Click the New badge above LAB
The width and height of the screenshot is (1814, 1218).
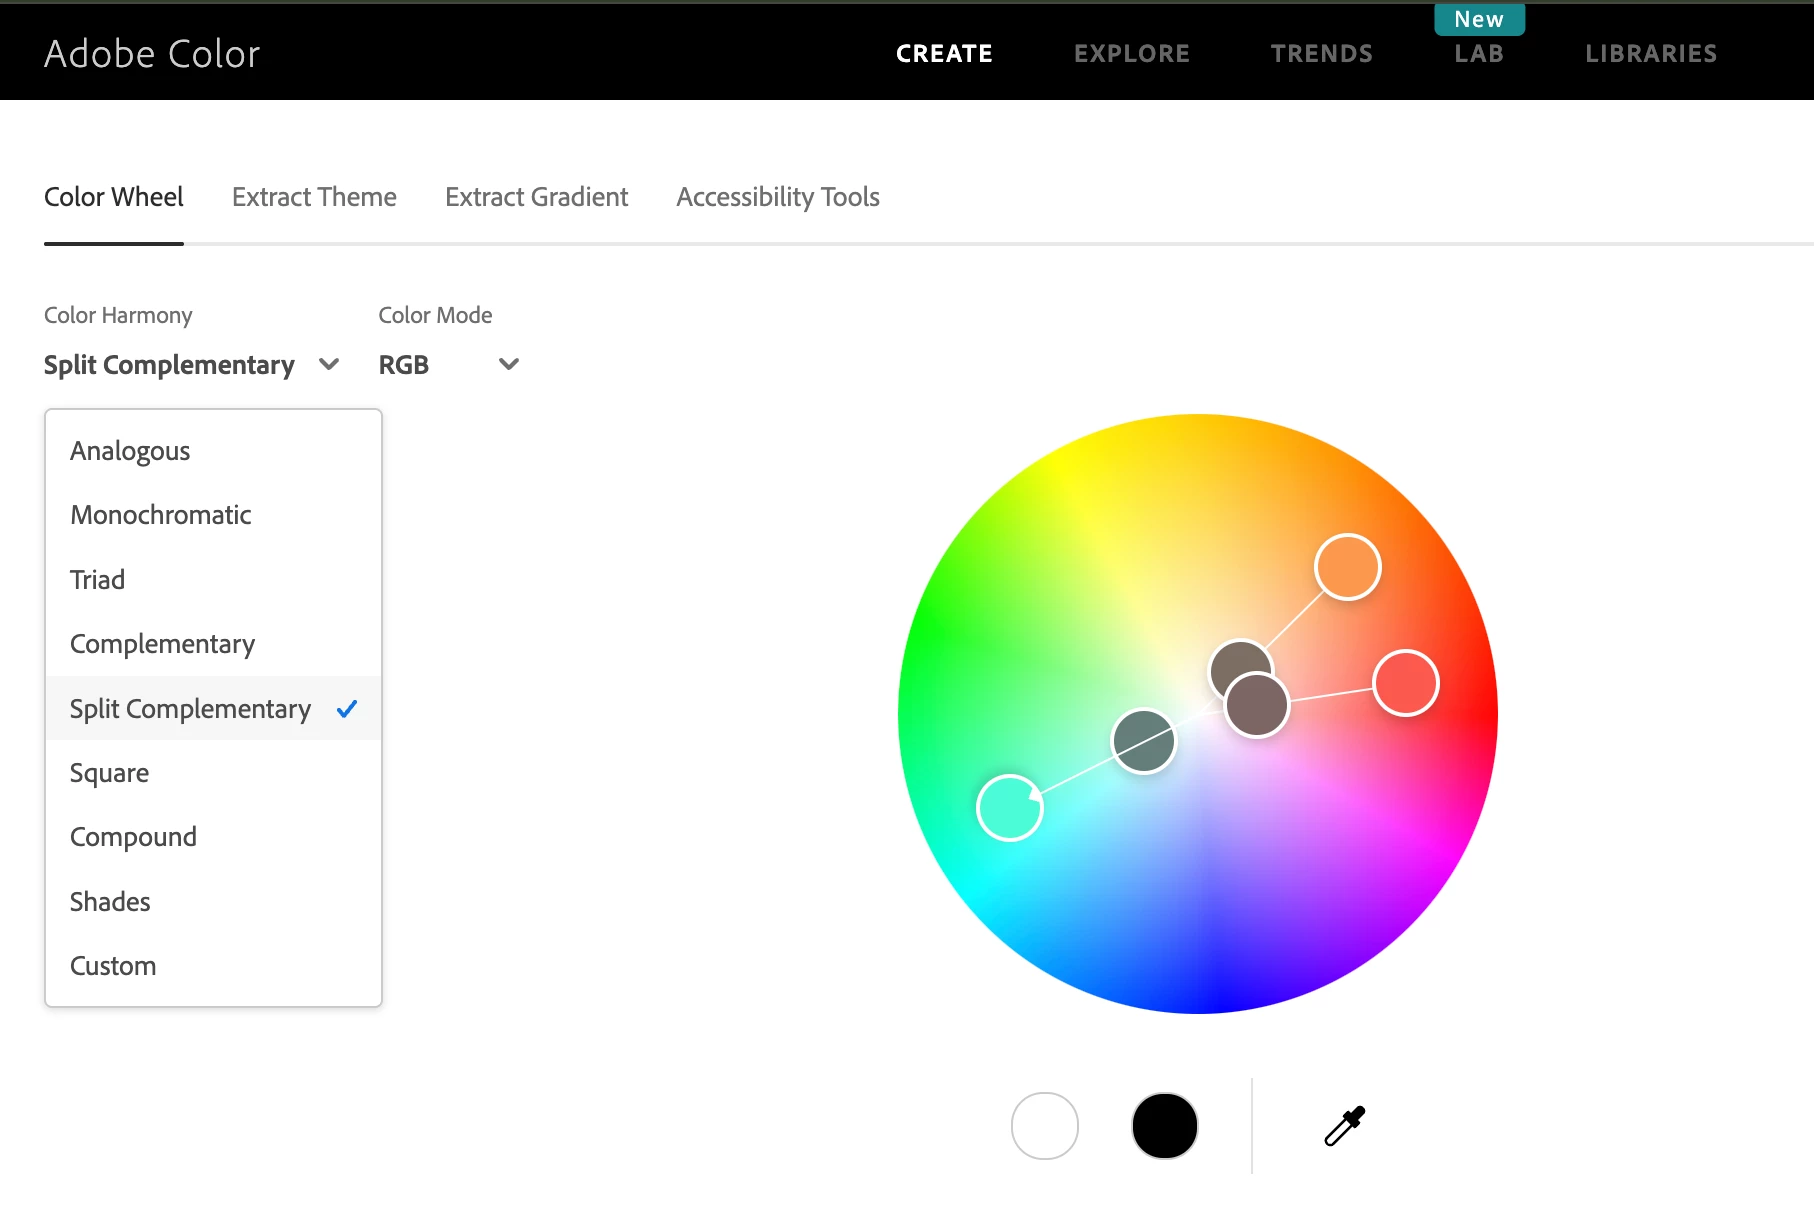click(1479, 19)
